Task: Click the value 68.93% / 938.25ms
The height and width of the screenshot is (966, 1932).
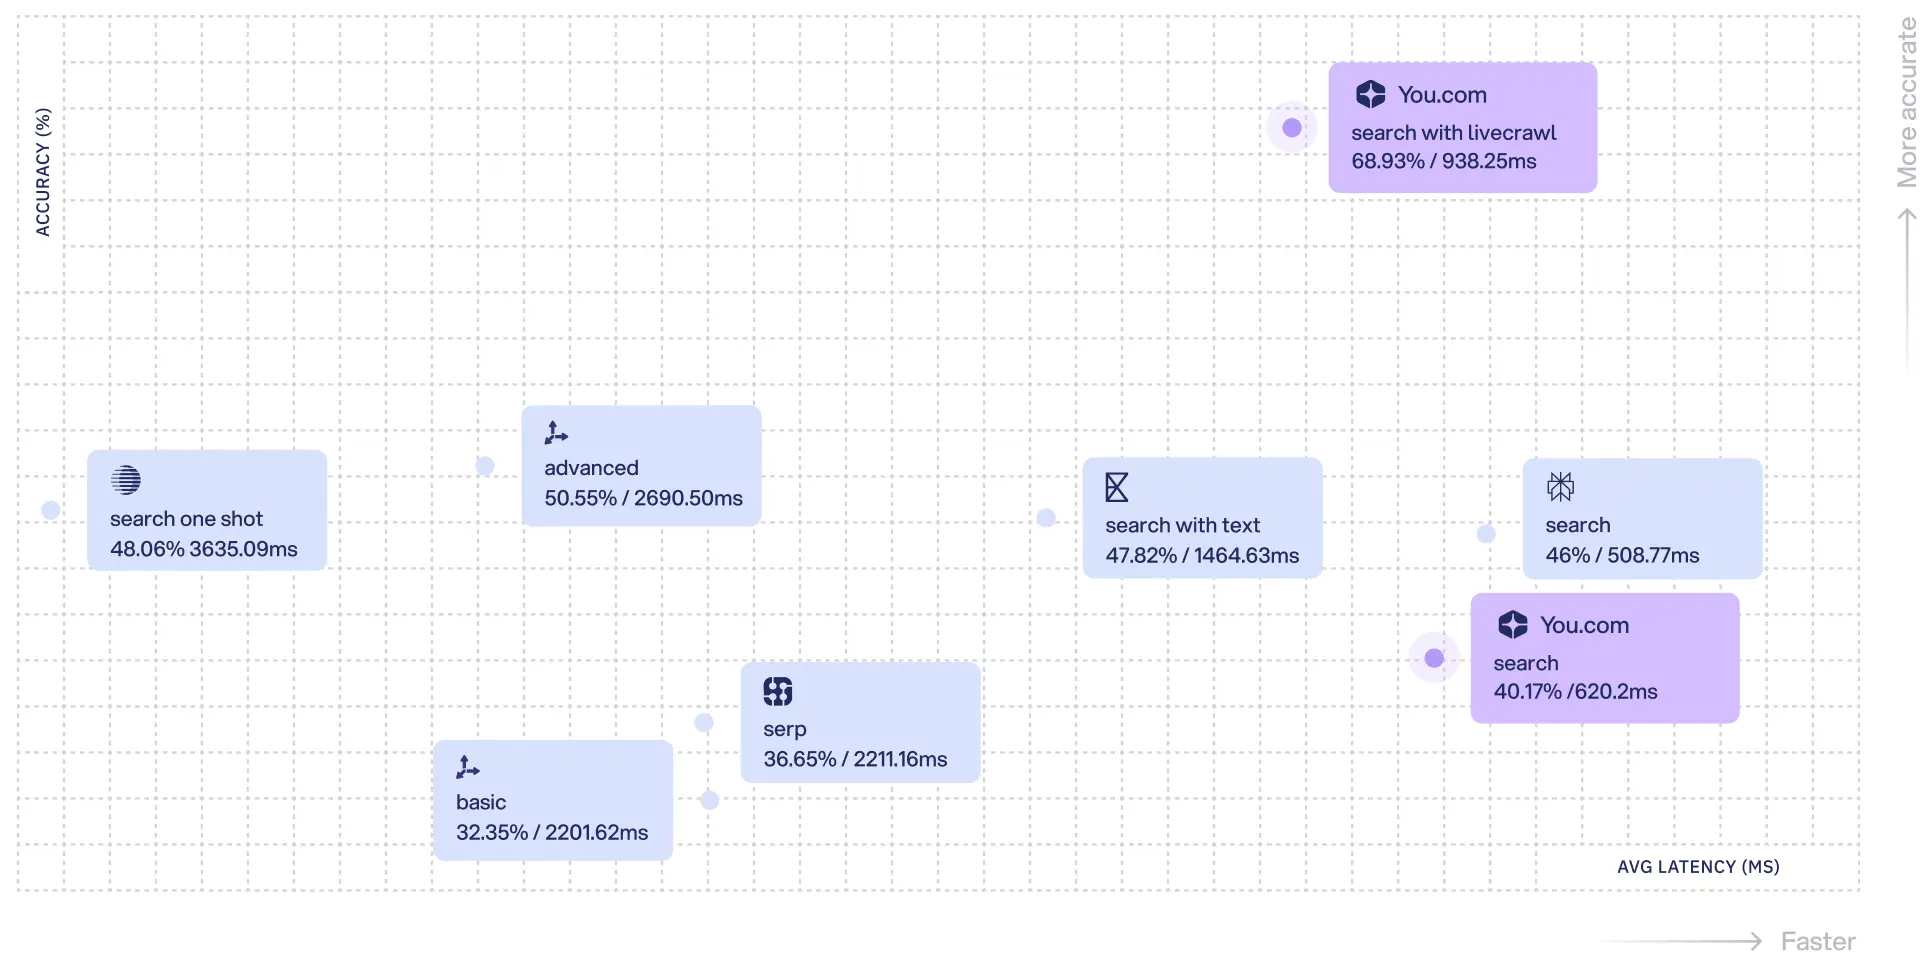Action: pyautogui.click(x=1444, y=161)
